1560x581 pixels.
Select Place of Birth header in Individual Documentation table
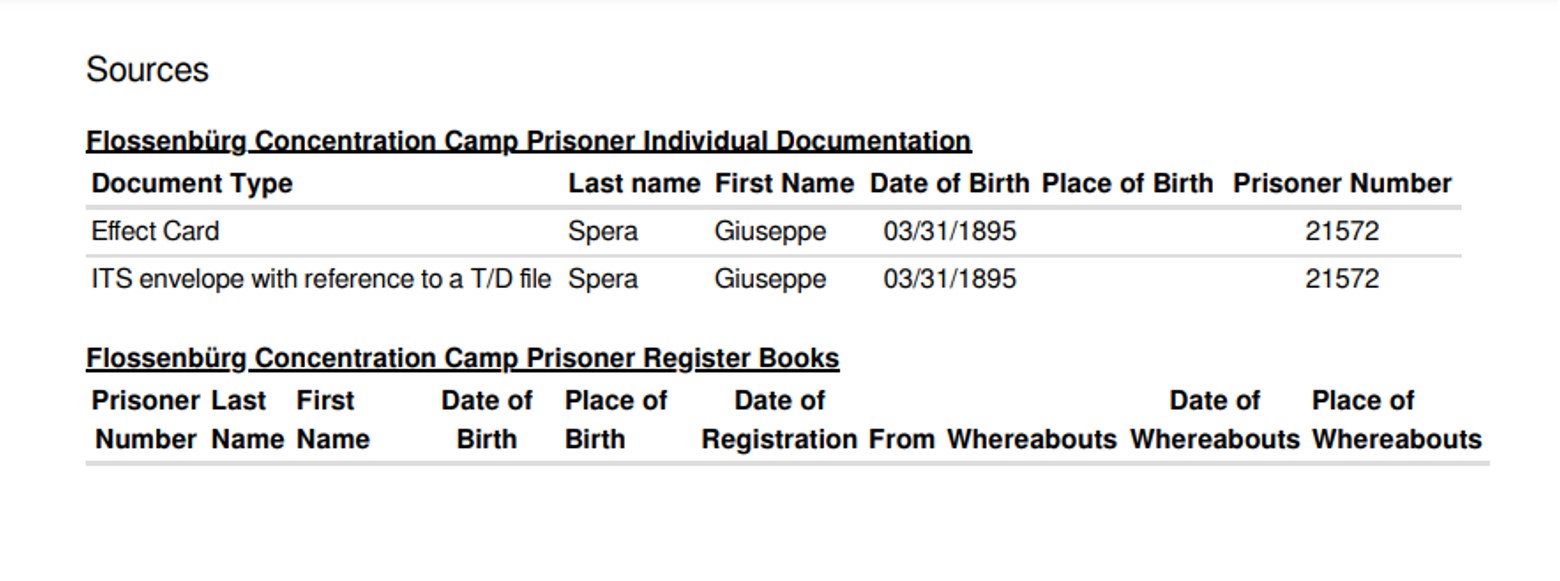[1127, 184]
